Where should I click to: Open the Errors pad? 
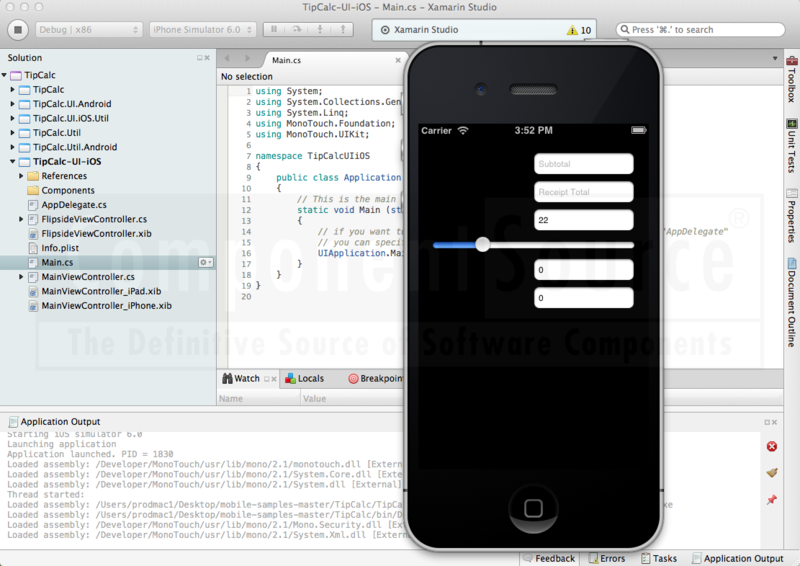607,558
